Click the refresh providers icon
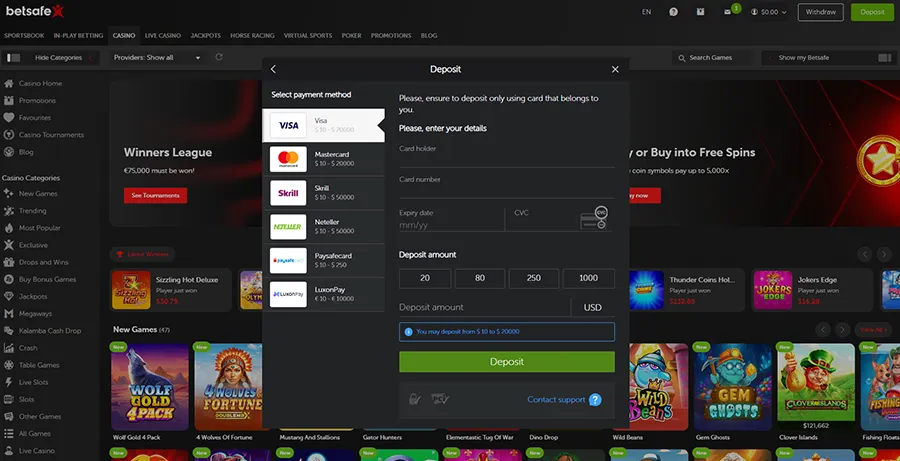This screenshot has height=461, width=900. (x=219, y=57)
